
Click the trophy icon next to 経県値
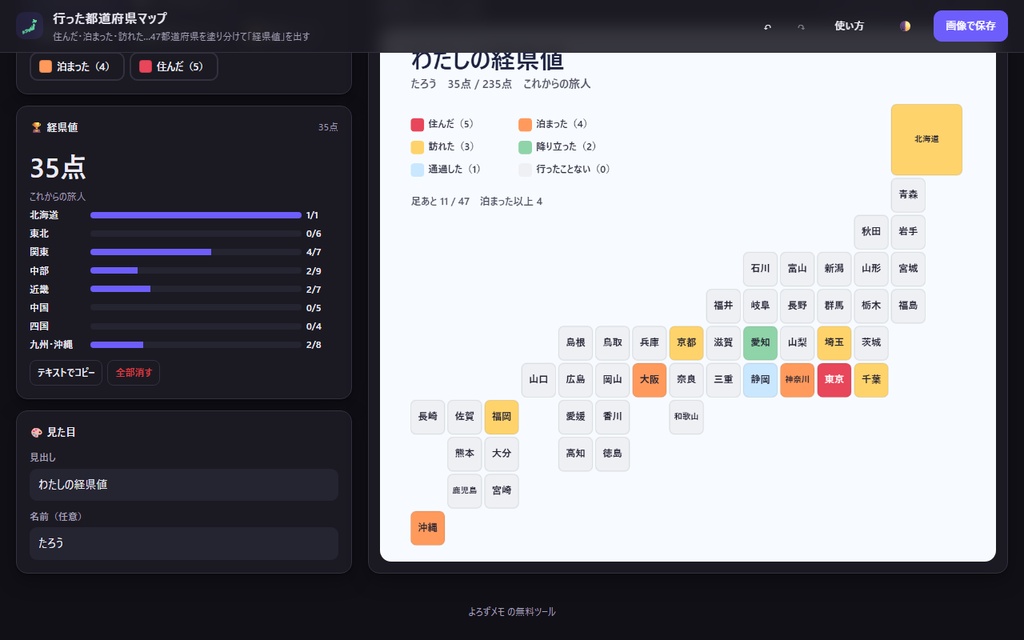click(x=37, y=127)
